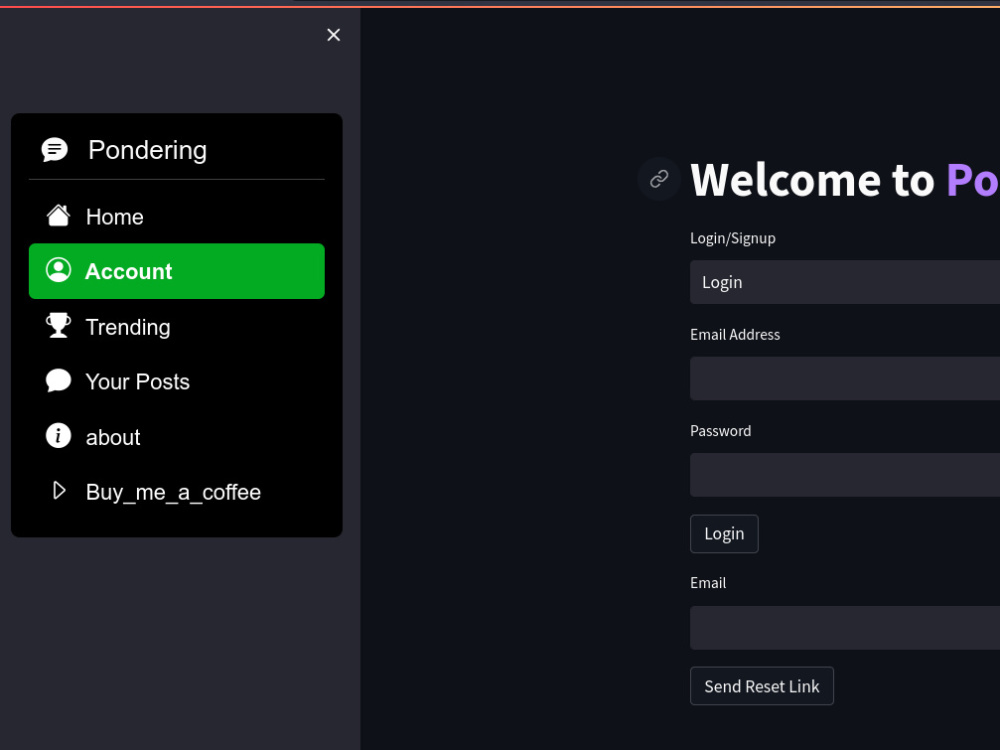Close the sidebar with the X icon
This screenshot has width=1000, height=750.
tap(333, 35)
